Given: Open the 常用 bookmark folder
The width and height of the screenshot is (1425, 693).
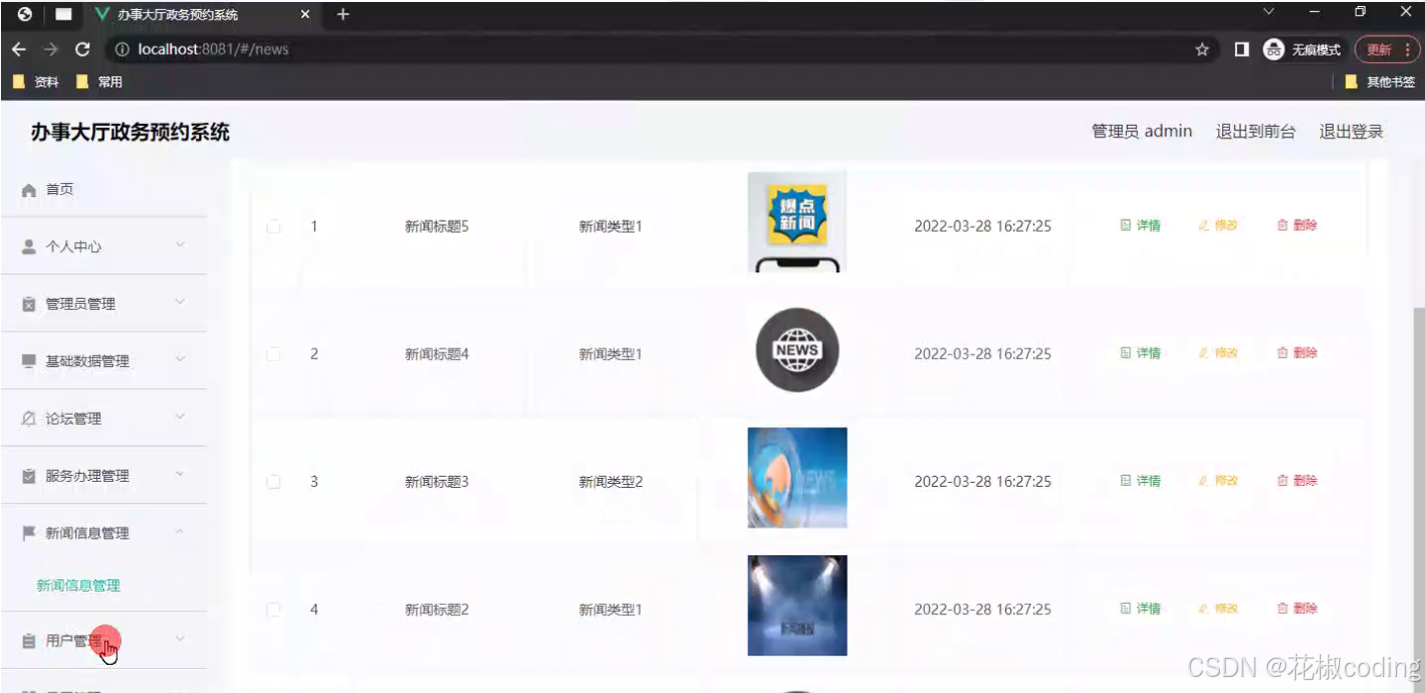Looking at the screenshot, I should tap(99, 82).
